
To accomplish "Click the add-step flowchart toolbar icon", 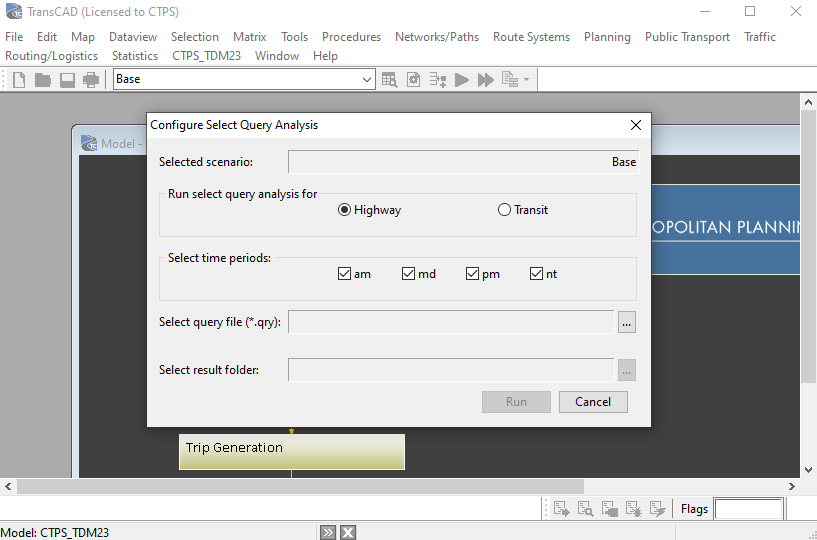I will [438, 80].
